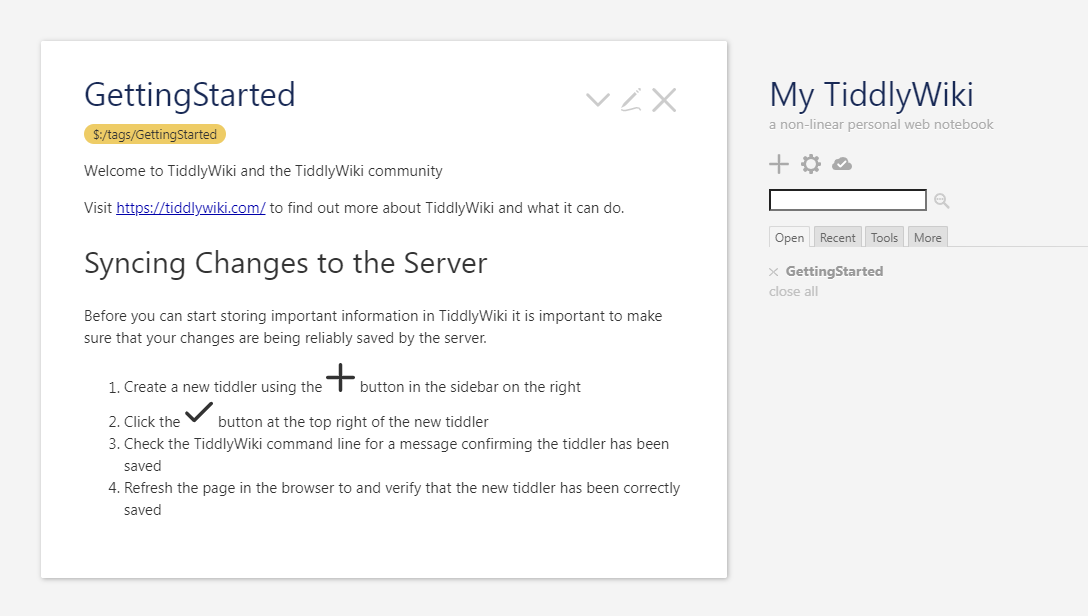Switch to the Tools tab
The width and height of the screenshot is (1088, 616).
coord(884,237)
